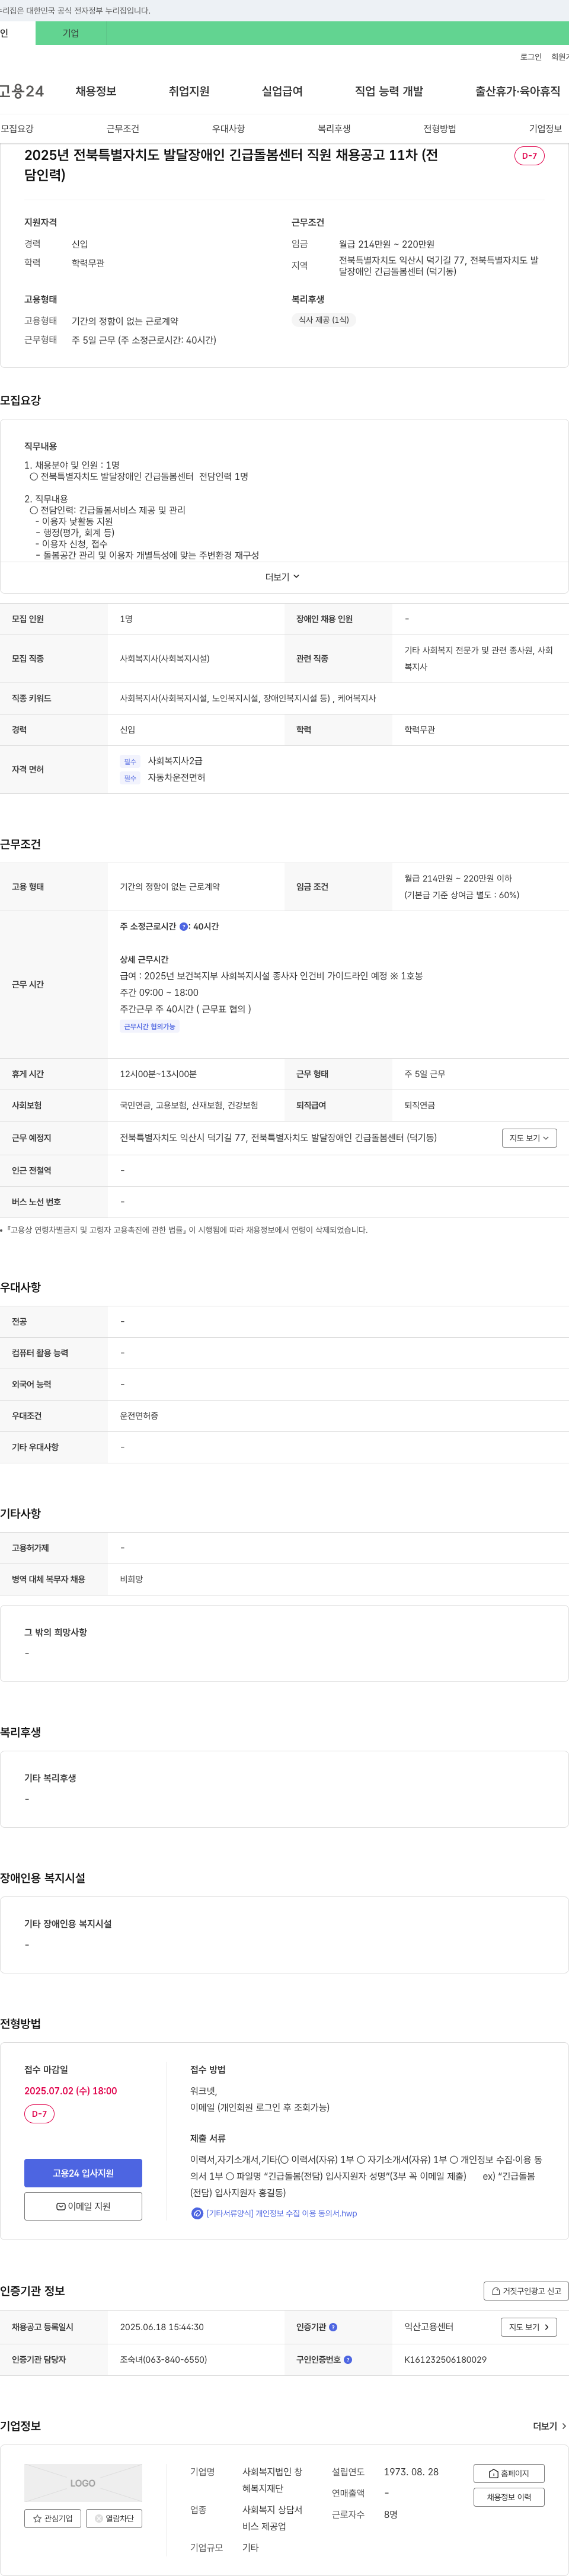Screen dimensions: 569x2576
Task: Open the 기업 tab at the top
Action: [70, 33]
